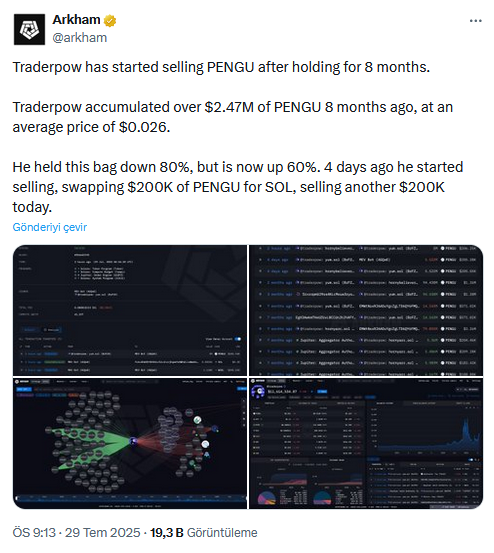Open the three-dot more options menu

point(475,21)
